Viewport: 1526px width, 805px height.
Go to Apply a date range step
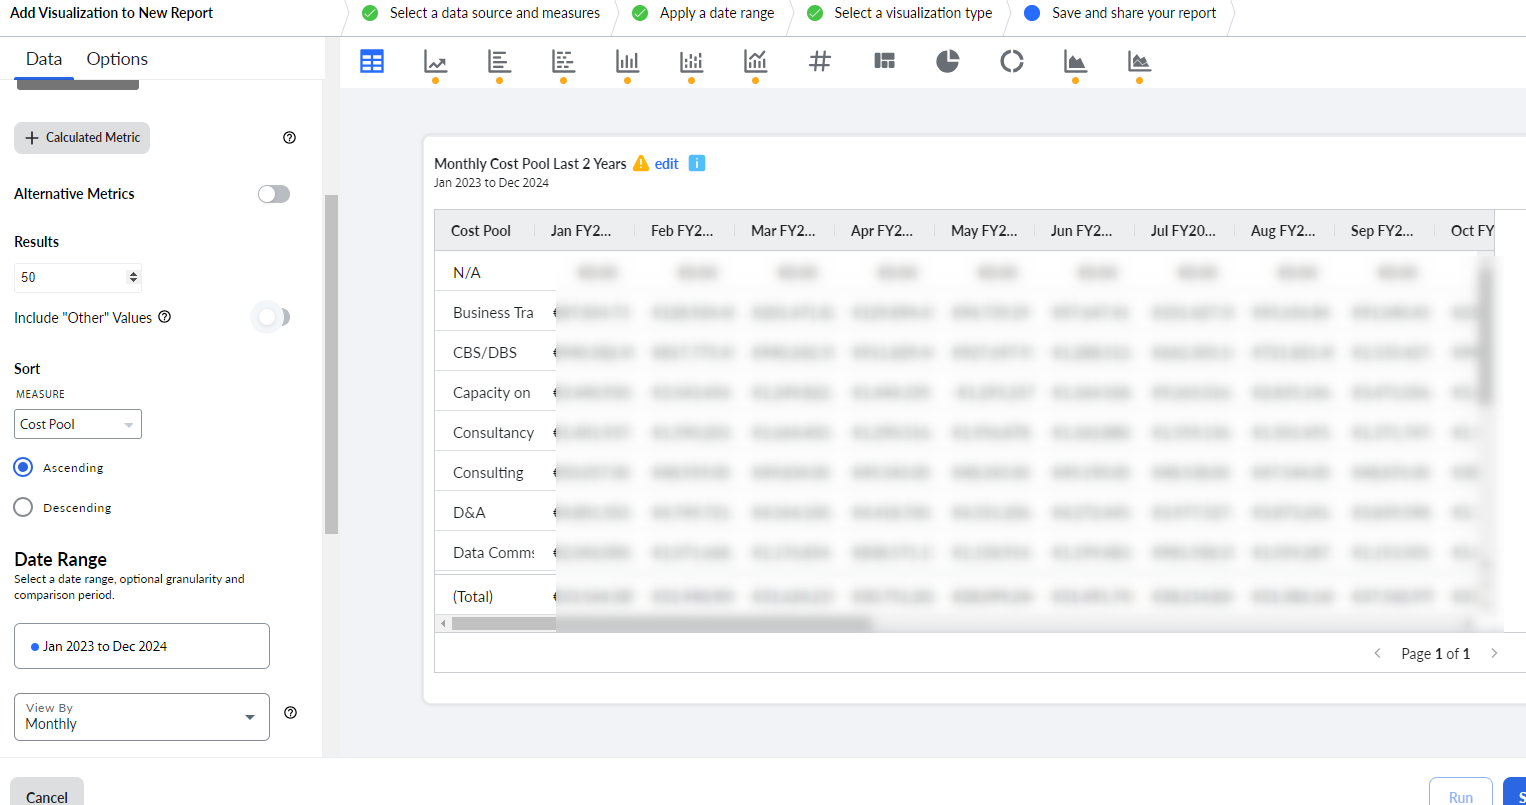(704, 13)
